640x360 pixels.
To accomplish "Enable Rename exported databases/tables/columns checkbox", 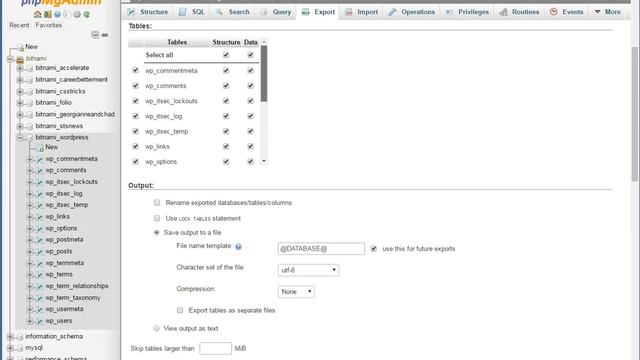I will click(157, 202).
